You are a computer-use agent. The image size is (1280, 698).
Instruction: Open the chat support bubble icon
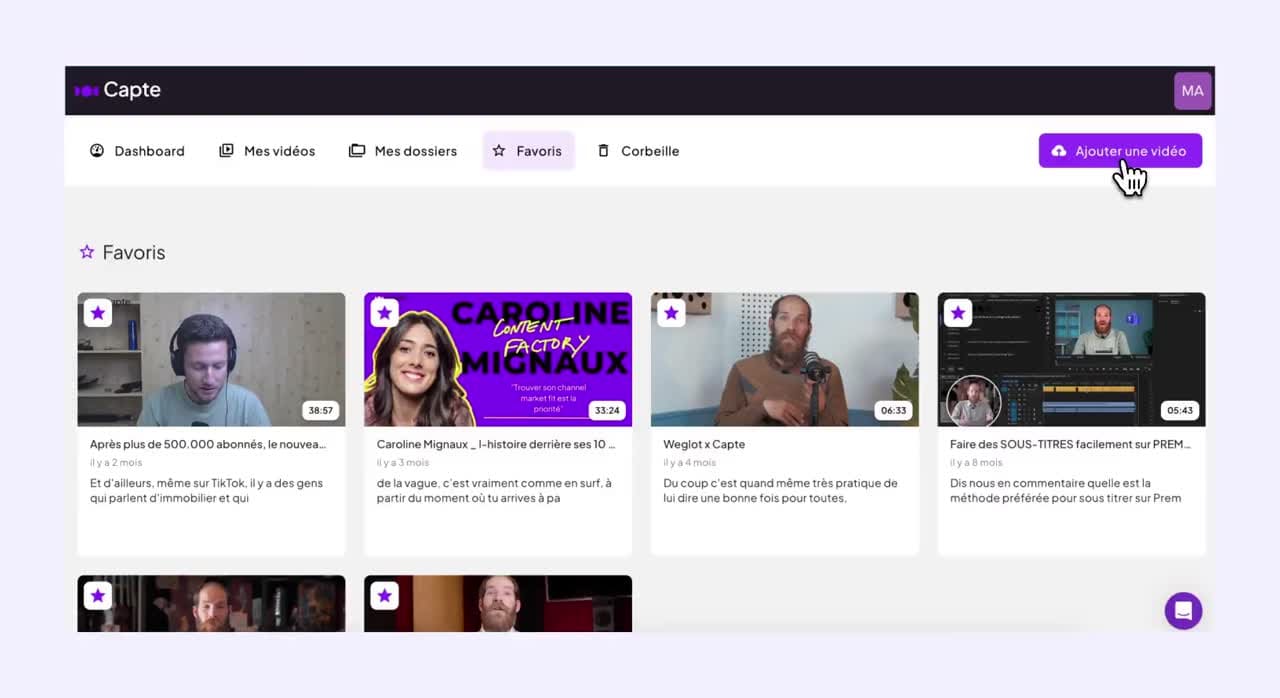pos(1183,610)
